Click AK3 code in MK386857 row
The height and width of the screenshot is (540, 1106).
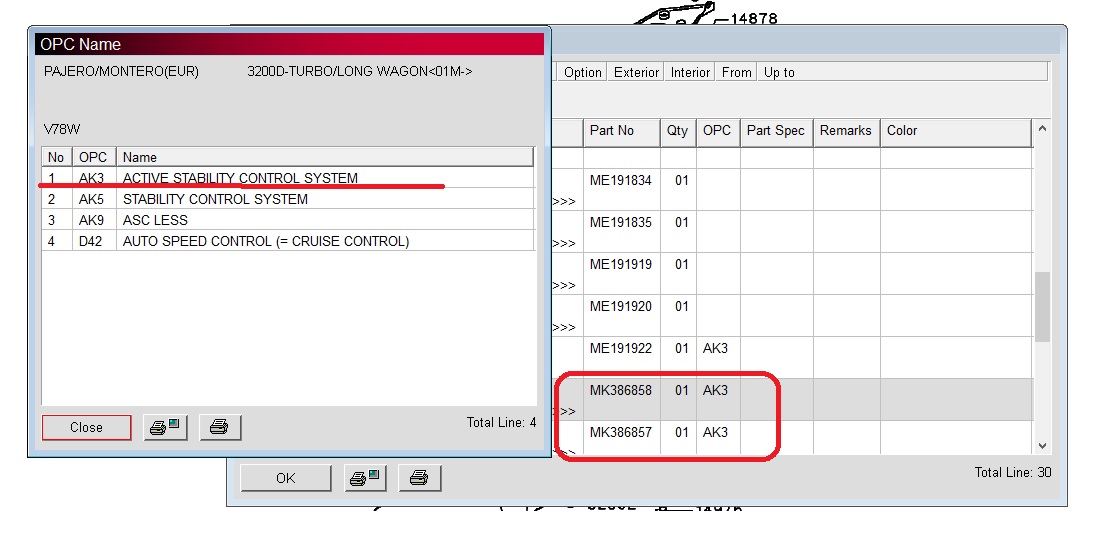click(715, 432)
